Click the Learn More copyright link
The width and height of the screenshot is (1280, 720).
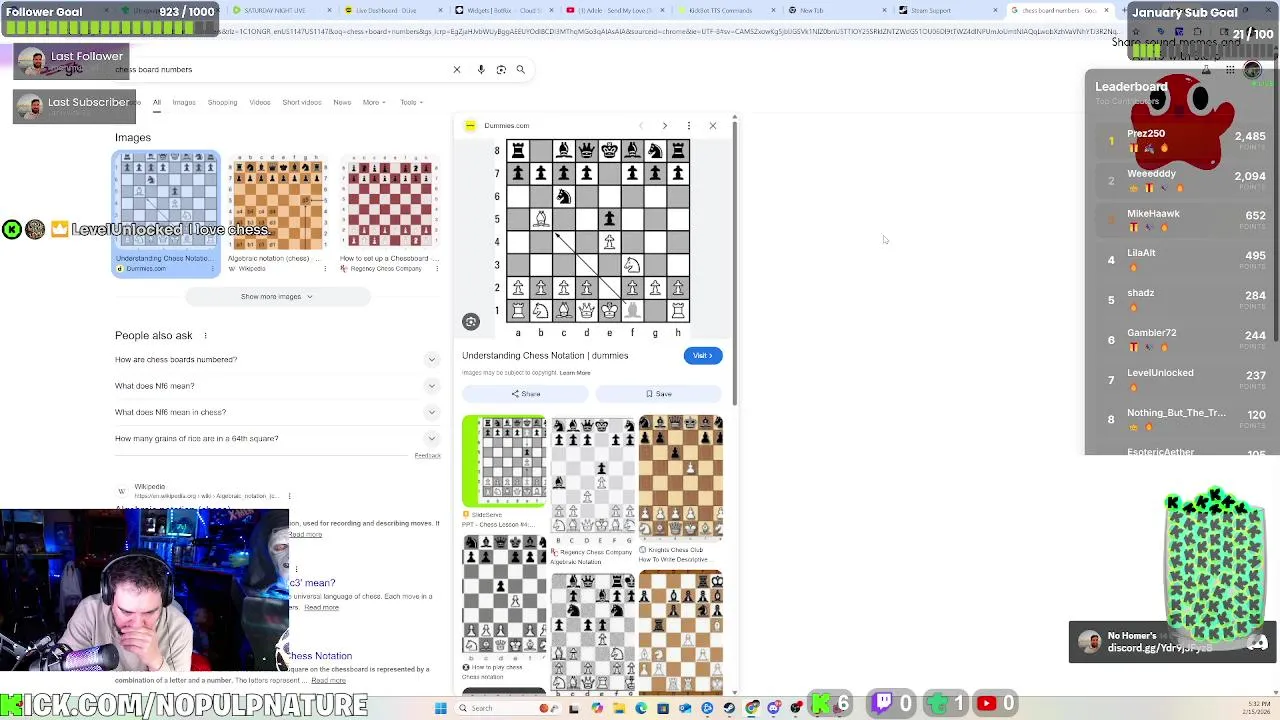point(575,373)
